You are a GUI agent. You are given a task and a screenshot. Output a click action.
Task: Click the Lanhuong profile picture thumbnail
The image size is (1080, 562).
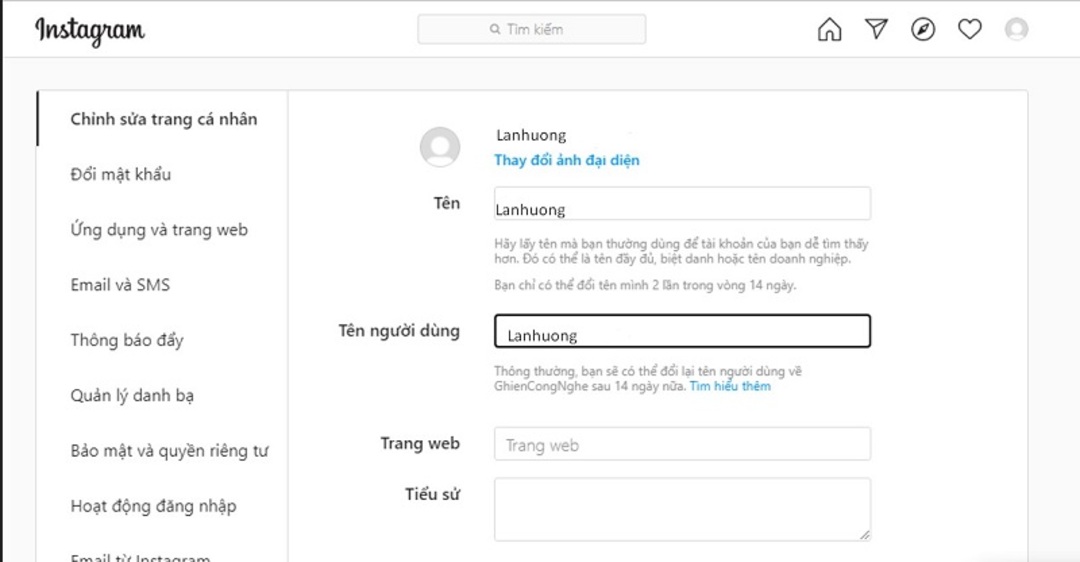pos(440,148)
